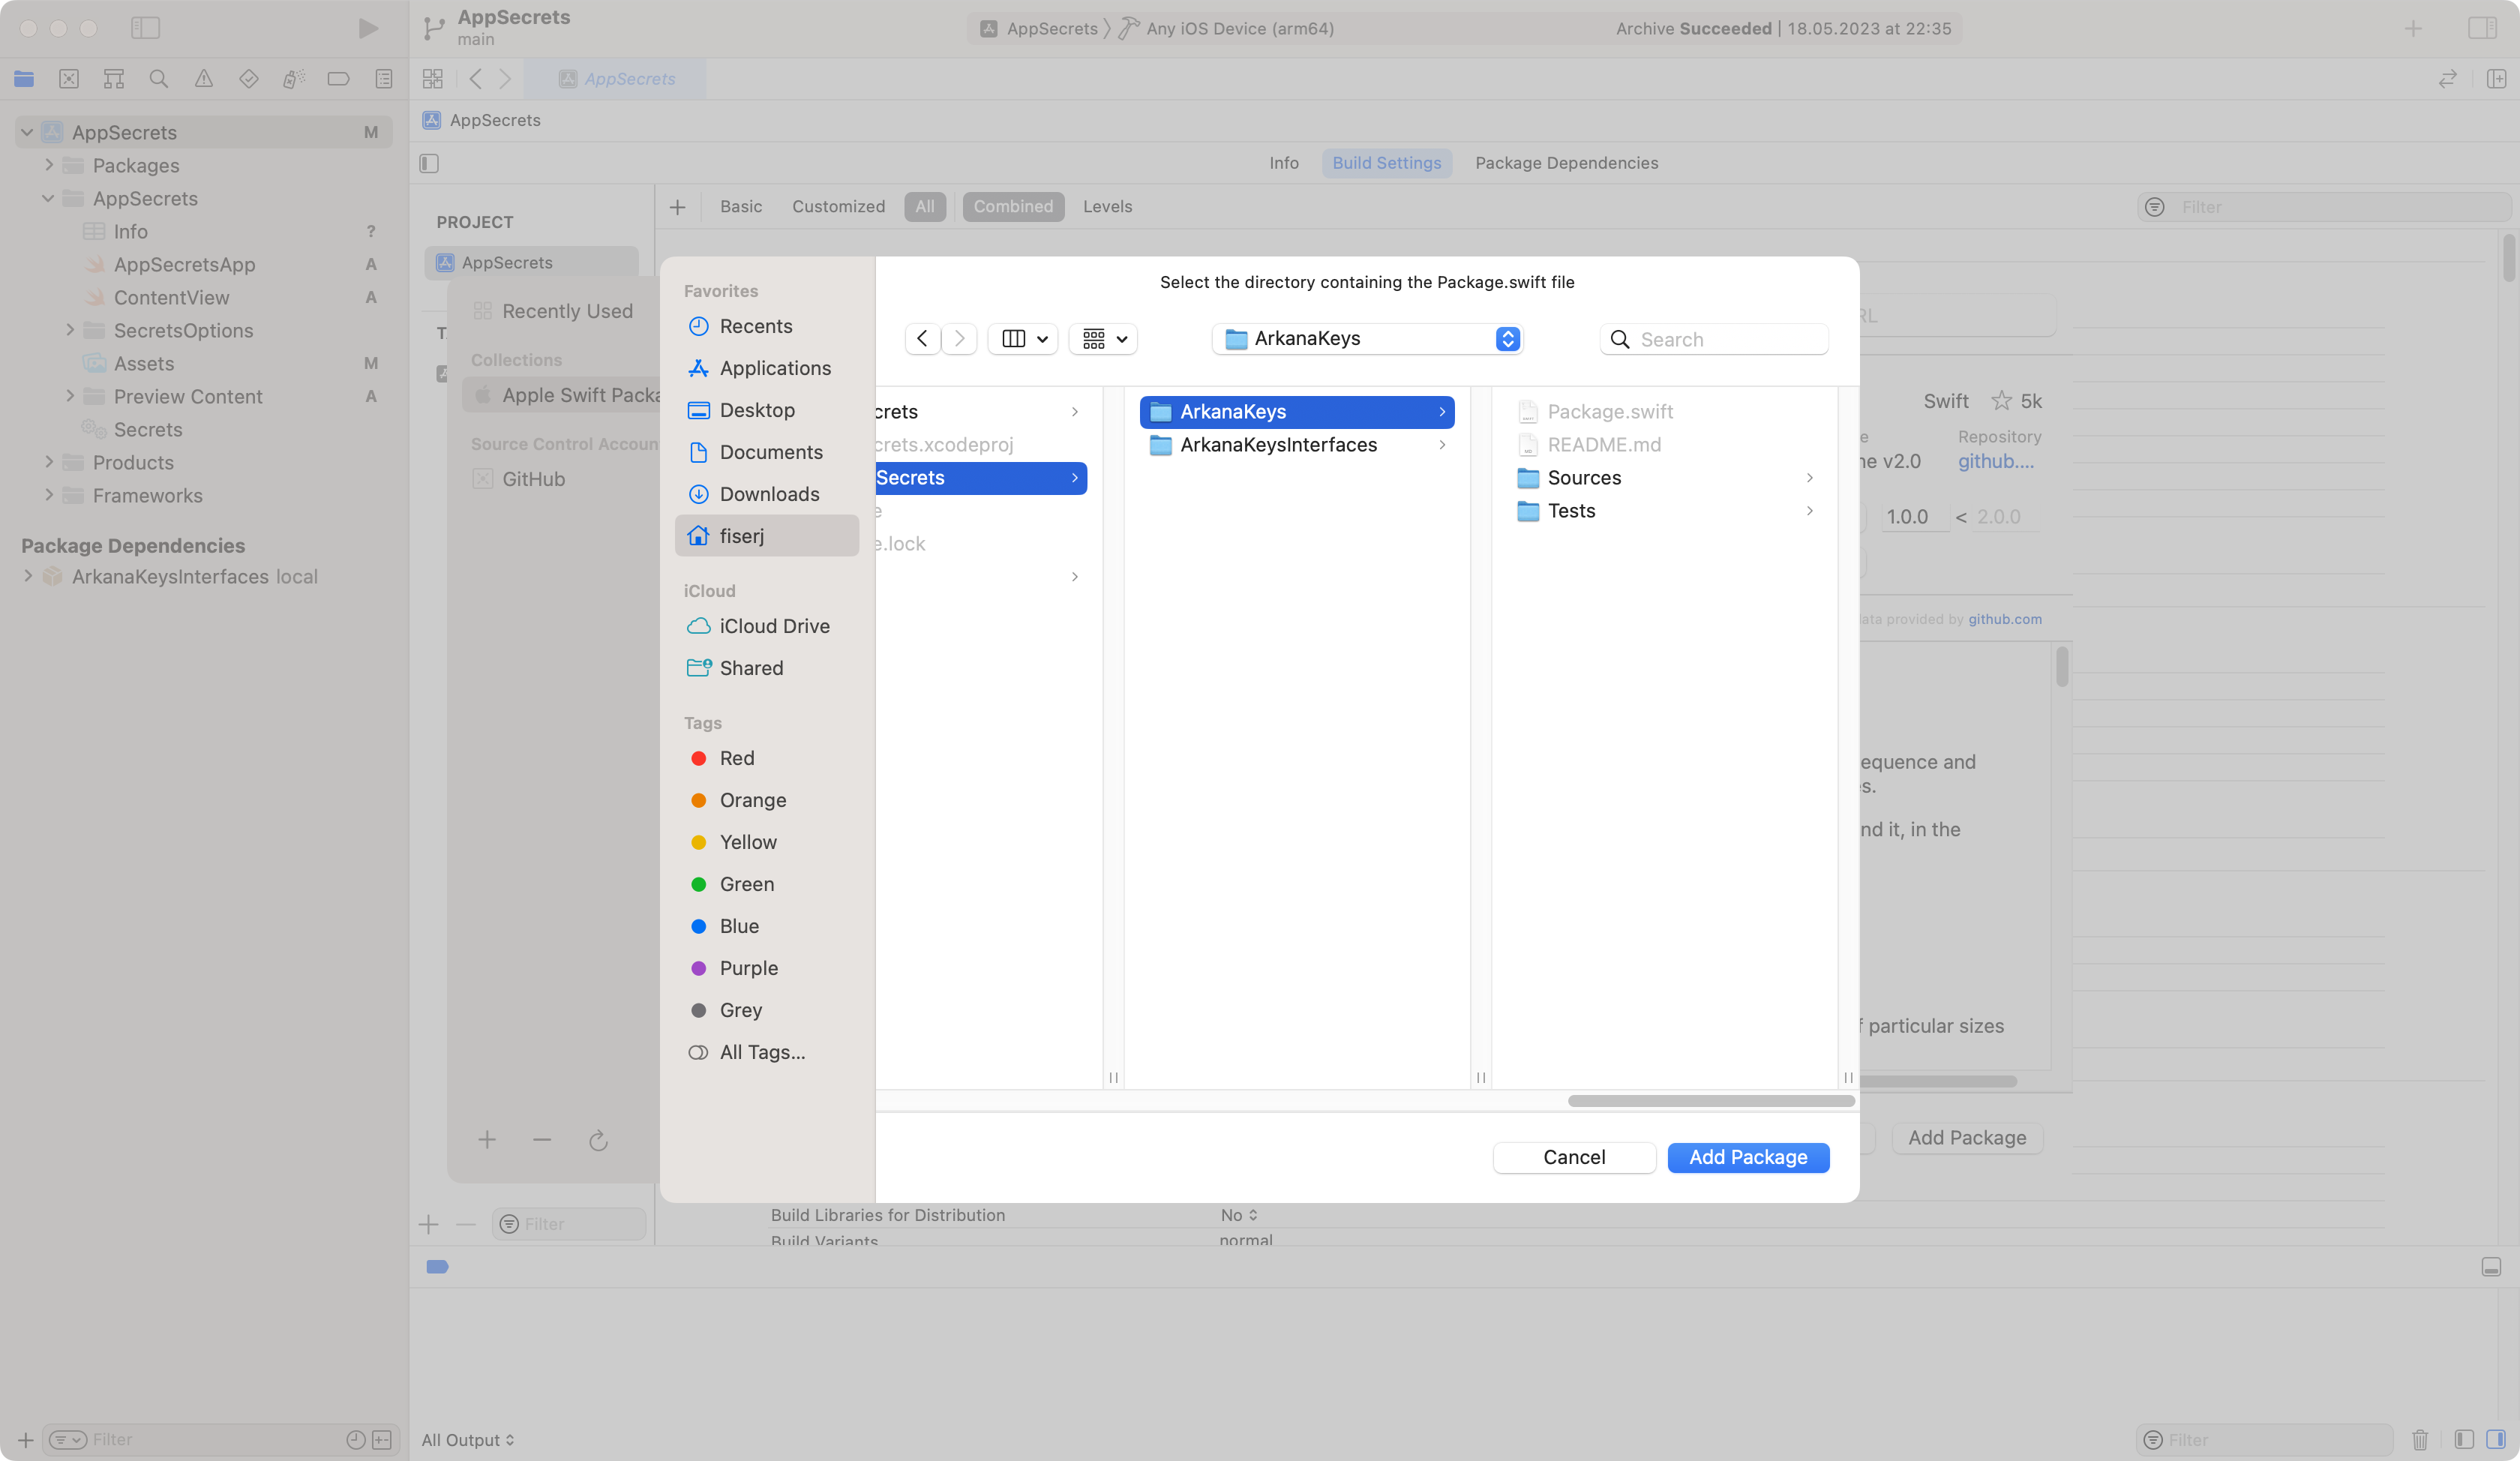
Task: Click the github.com repository link
Action: point(1996,461)
